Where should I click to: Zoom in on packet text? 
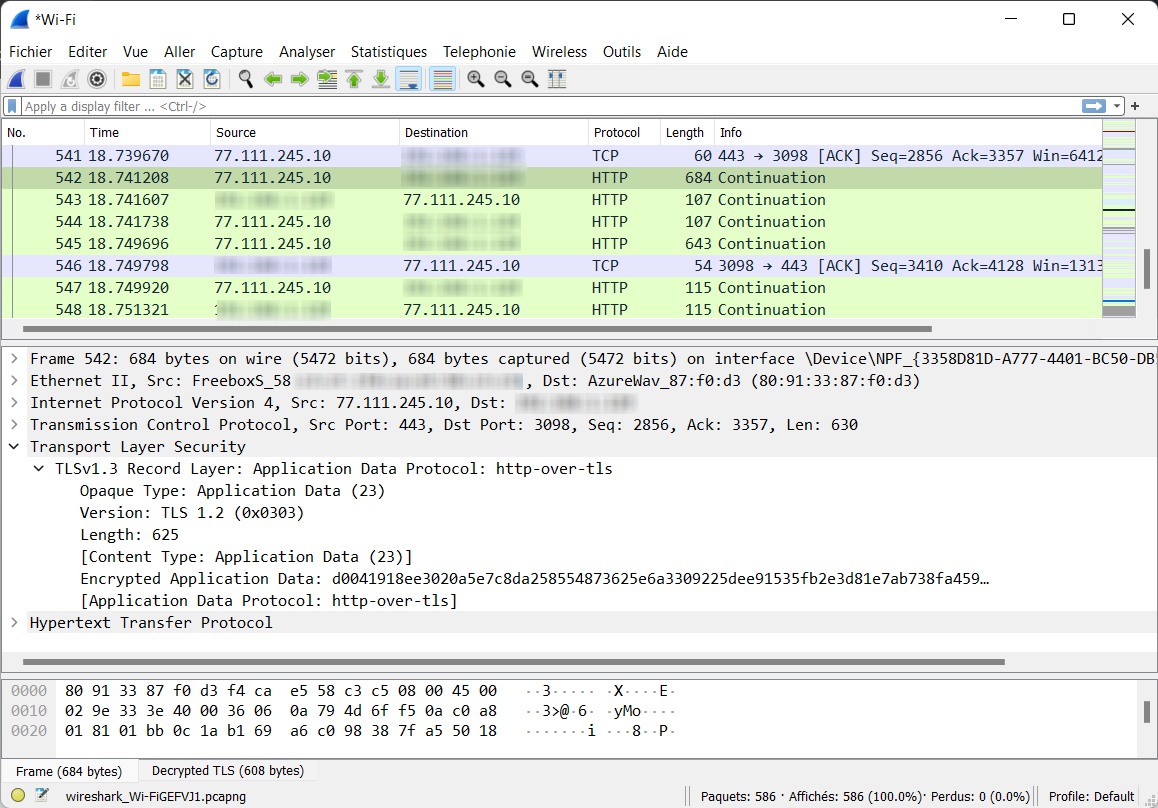476,79
